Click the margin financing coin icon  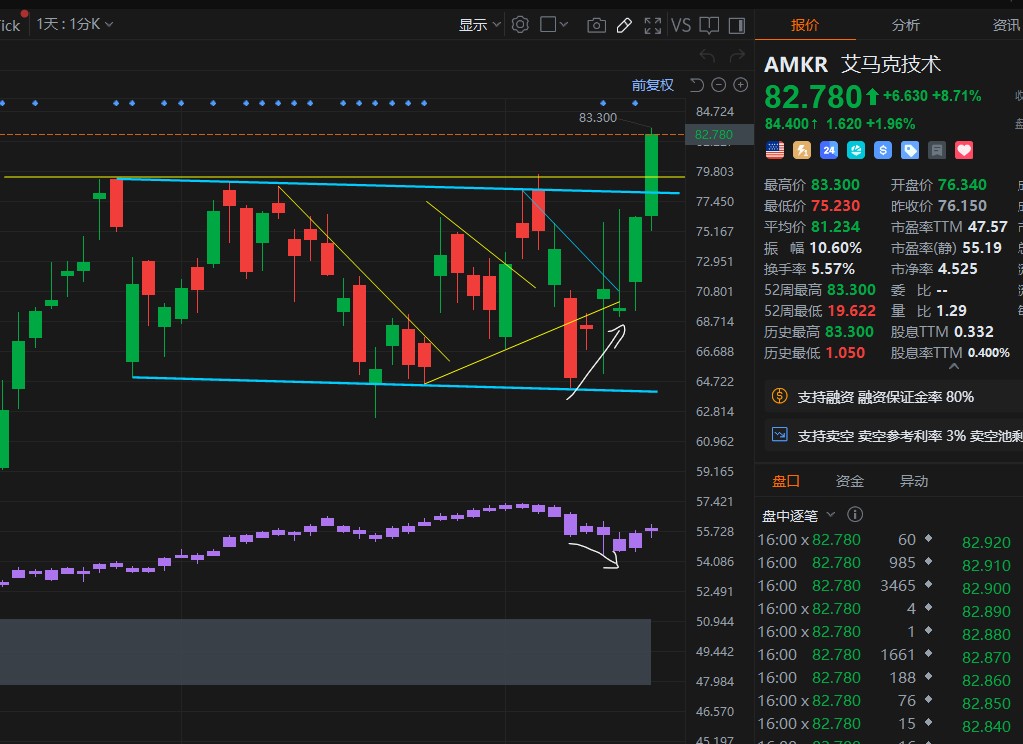point(780,395)
